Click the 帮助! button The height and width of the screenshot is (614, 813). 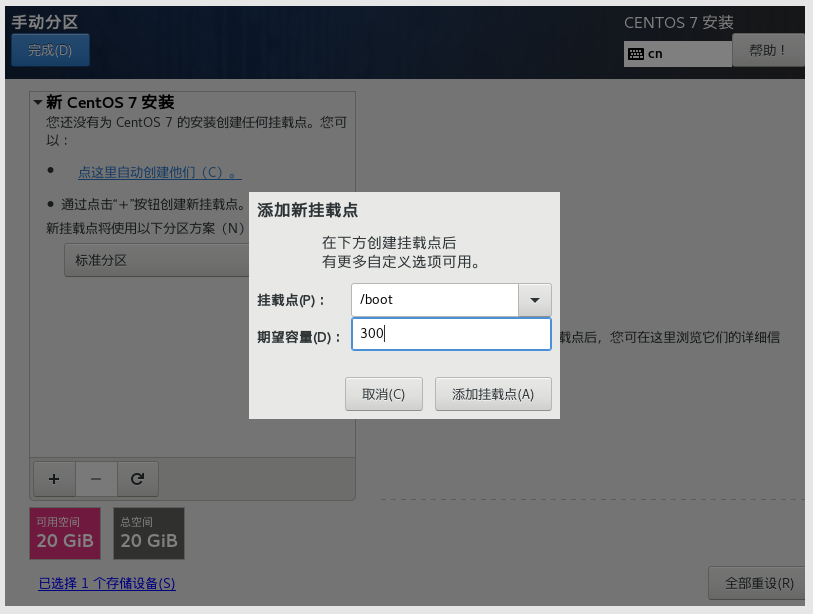(x=768, y=50)
